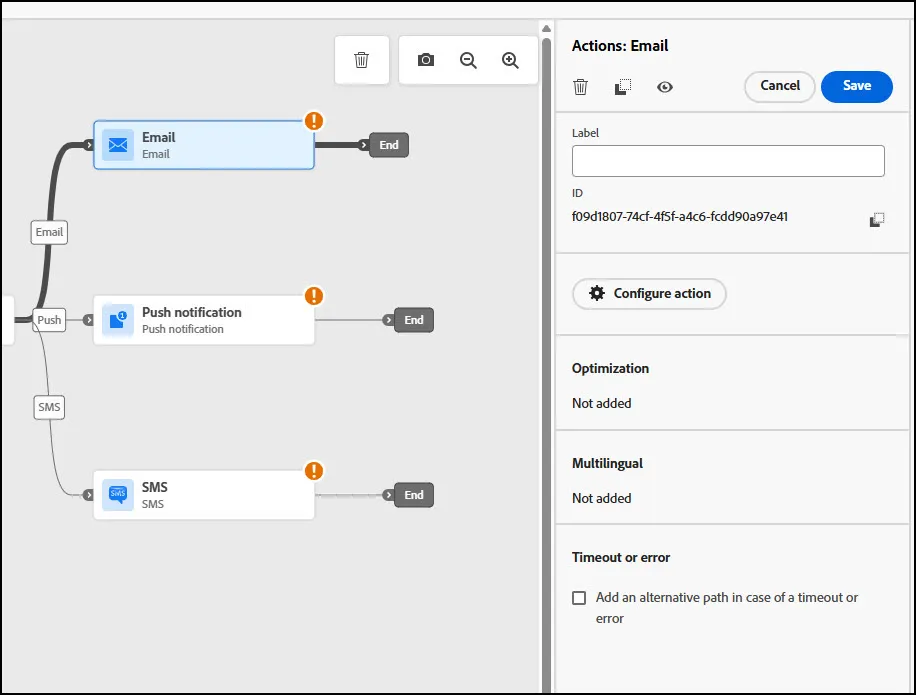This screenshot has height=695, width=916.
Task: Duplicate the action using the panel copy icon
Action: tap(623, 87)
